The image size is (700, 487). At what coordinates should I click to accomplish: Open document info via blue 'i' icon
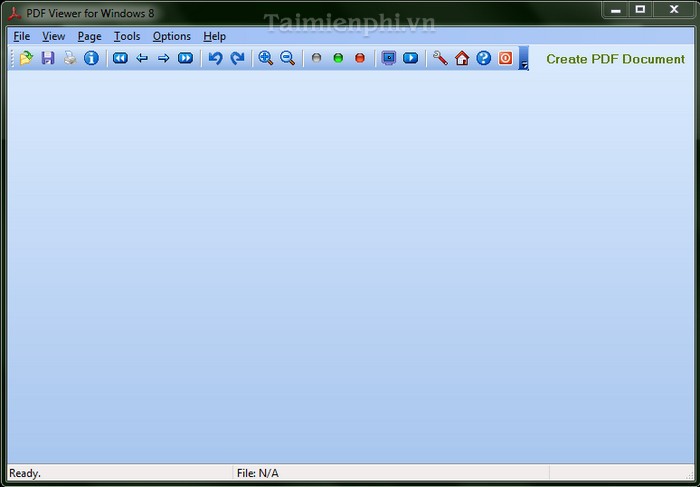pos(92,58)
